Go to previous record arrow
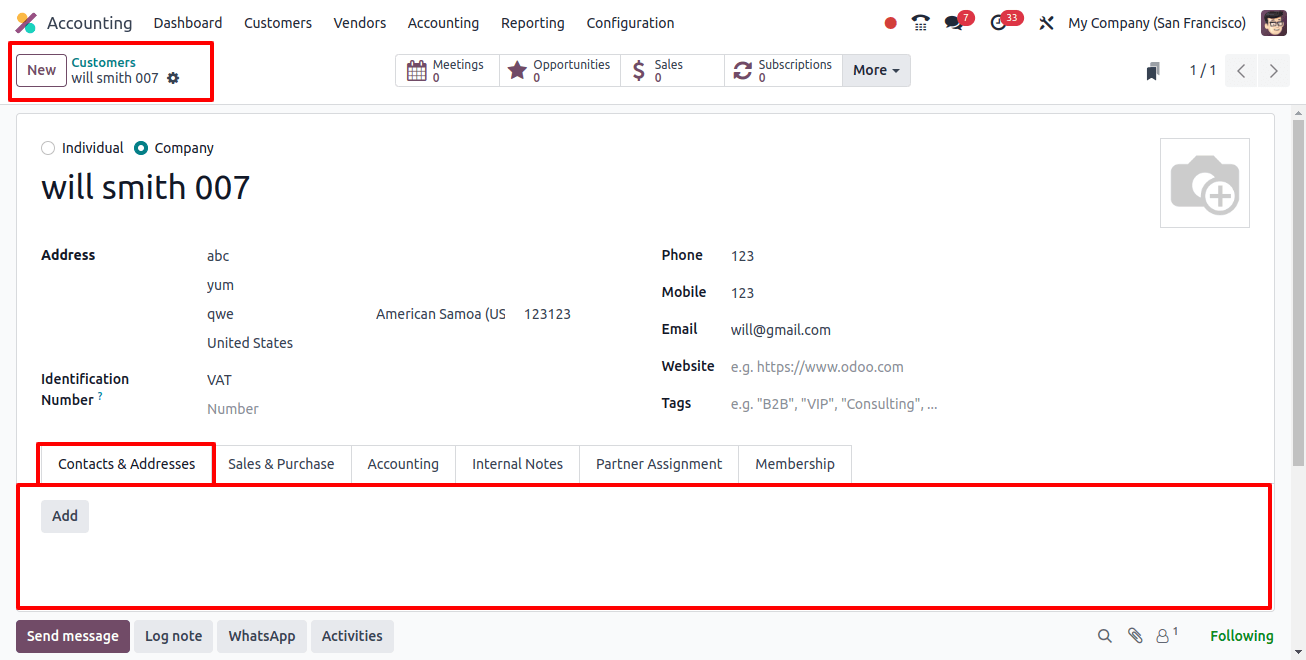 tap(1241, 71)
